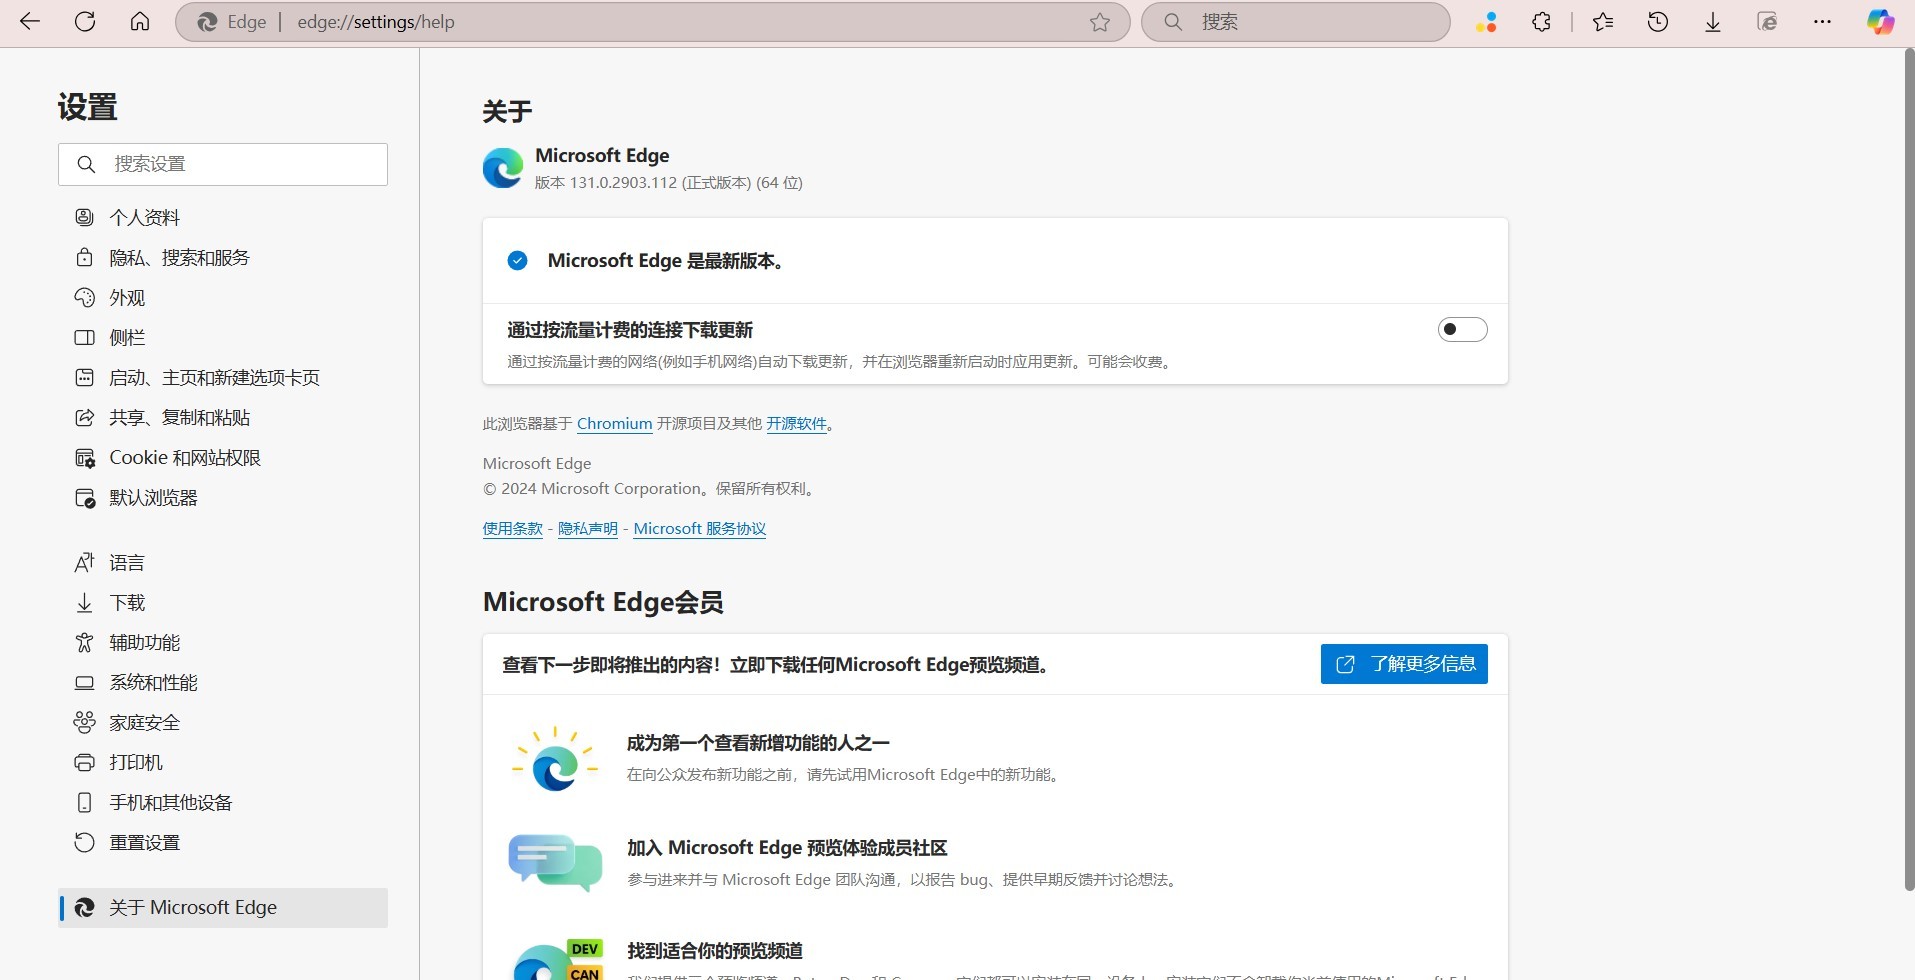Go to 外观 settings
1915x980 pixels.
pos(223,297)
